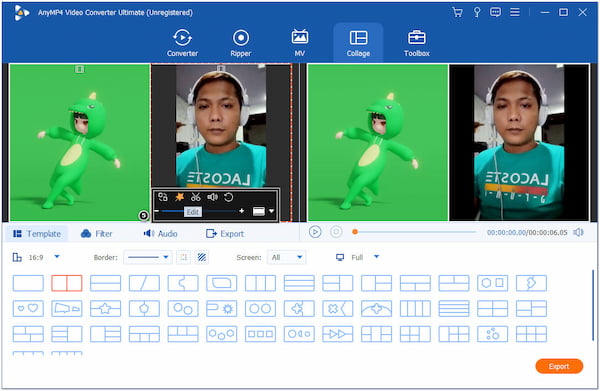The image size is (600, 391).
Task: Select the Collage module tab
Action: tap(358, 42)
